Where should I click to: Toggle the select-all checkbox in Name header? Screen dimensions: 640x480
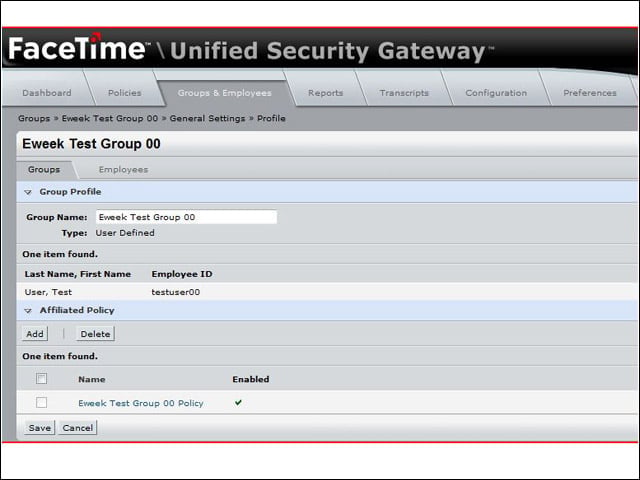pyautogui.click(x=41, y=379)
